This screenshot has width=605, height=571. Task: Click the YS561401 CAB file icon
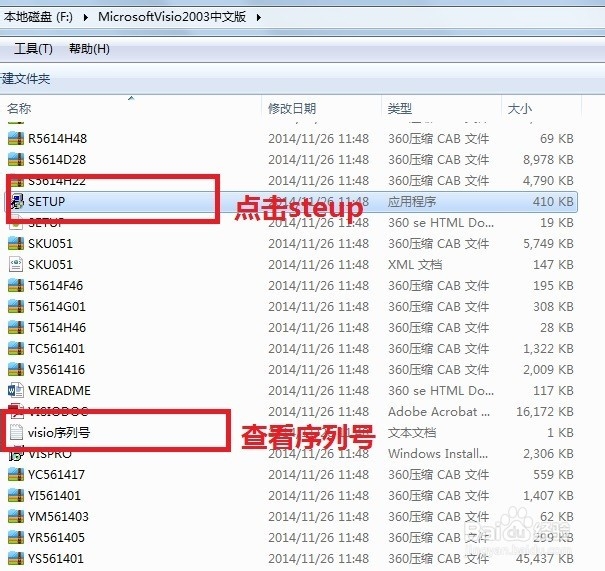click(16, 558)
